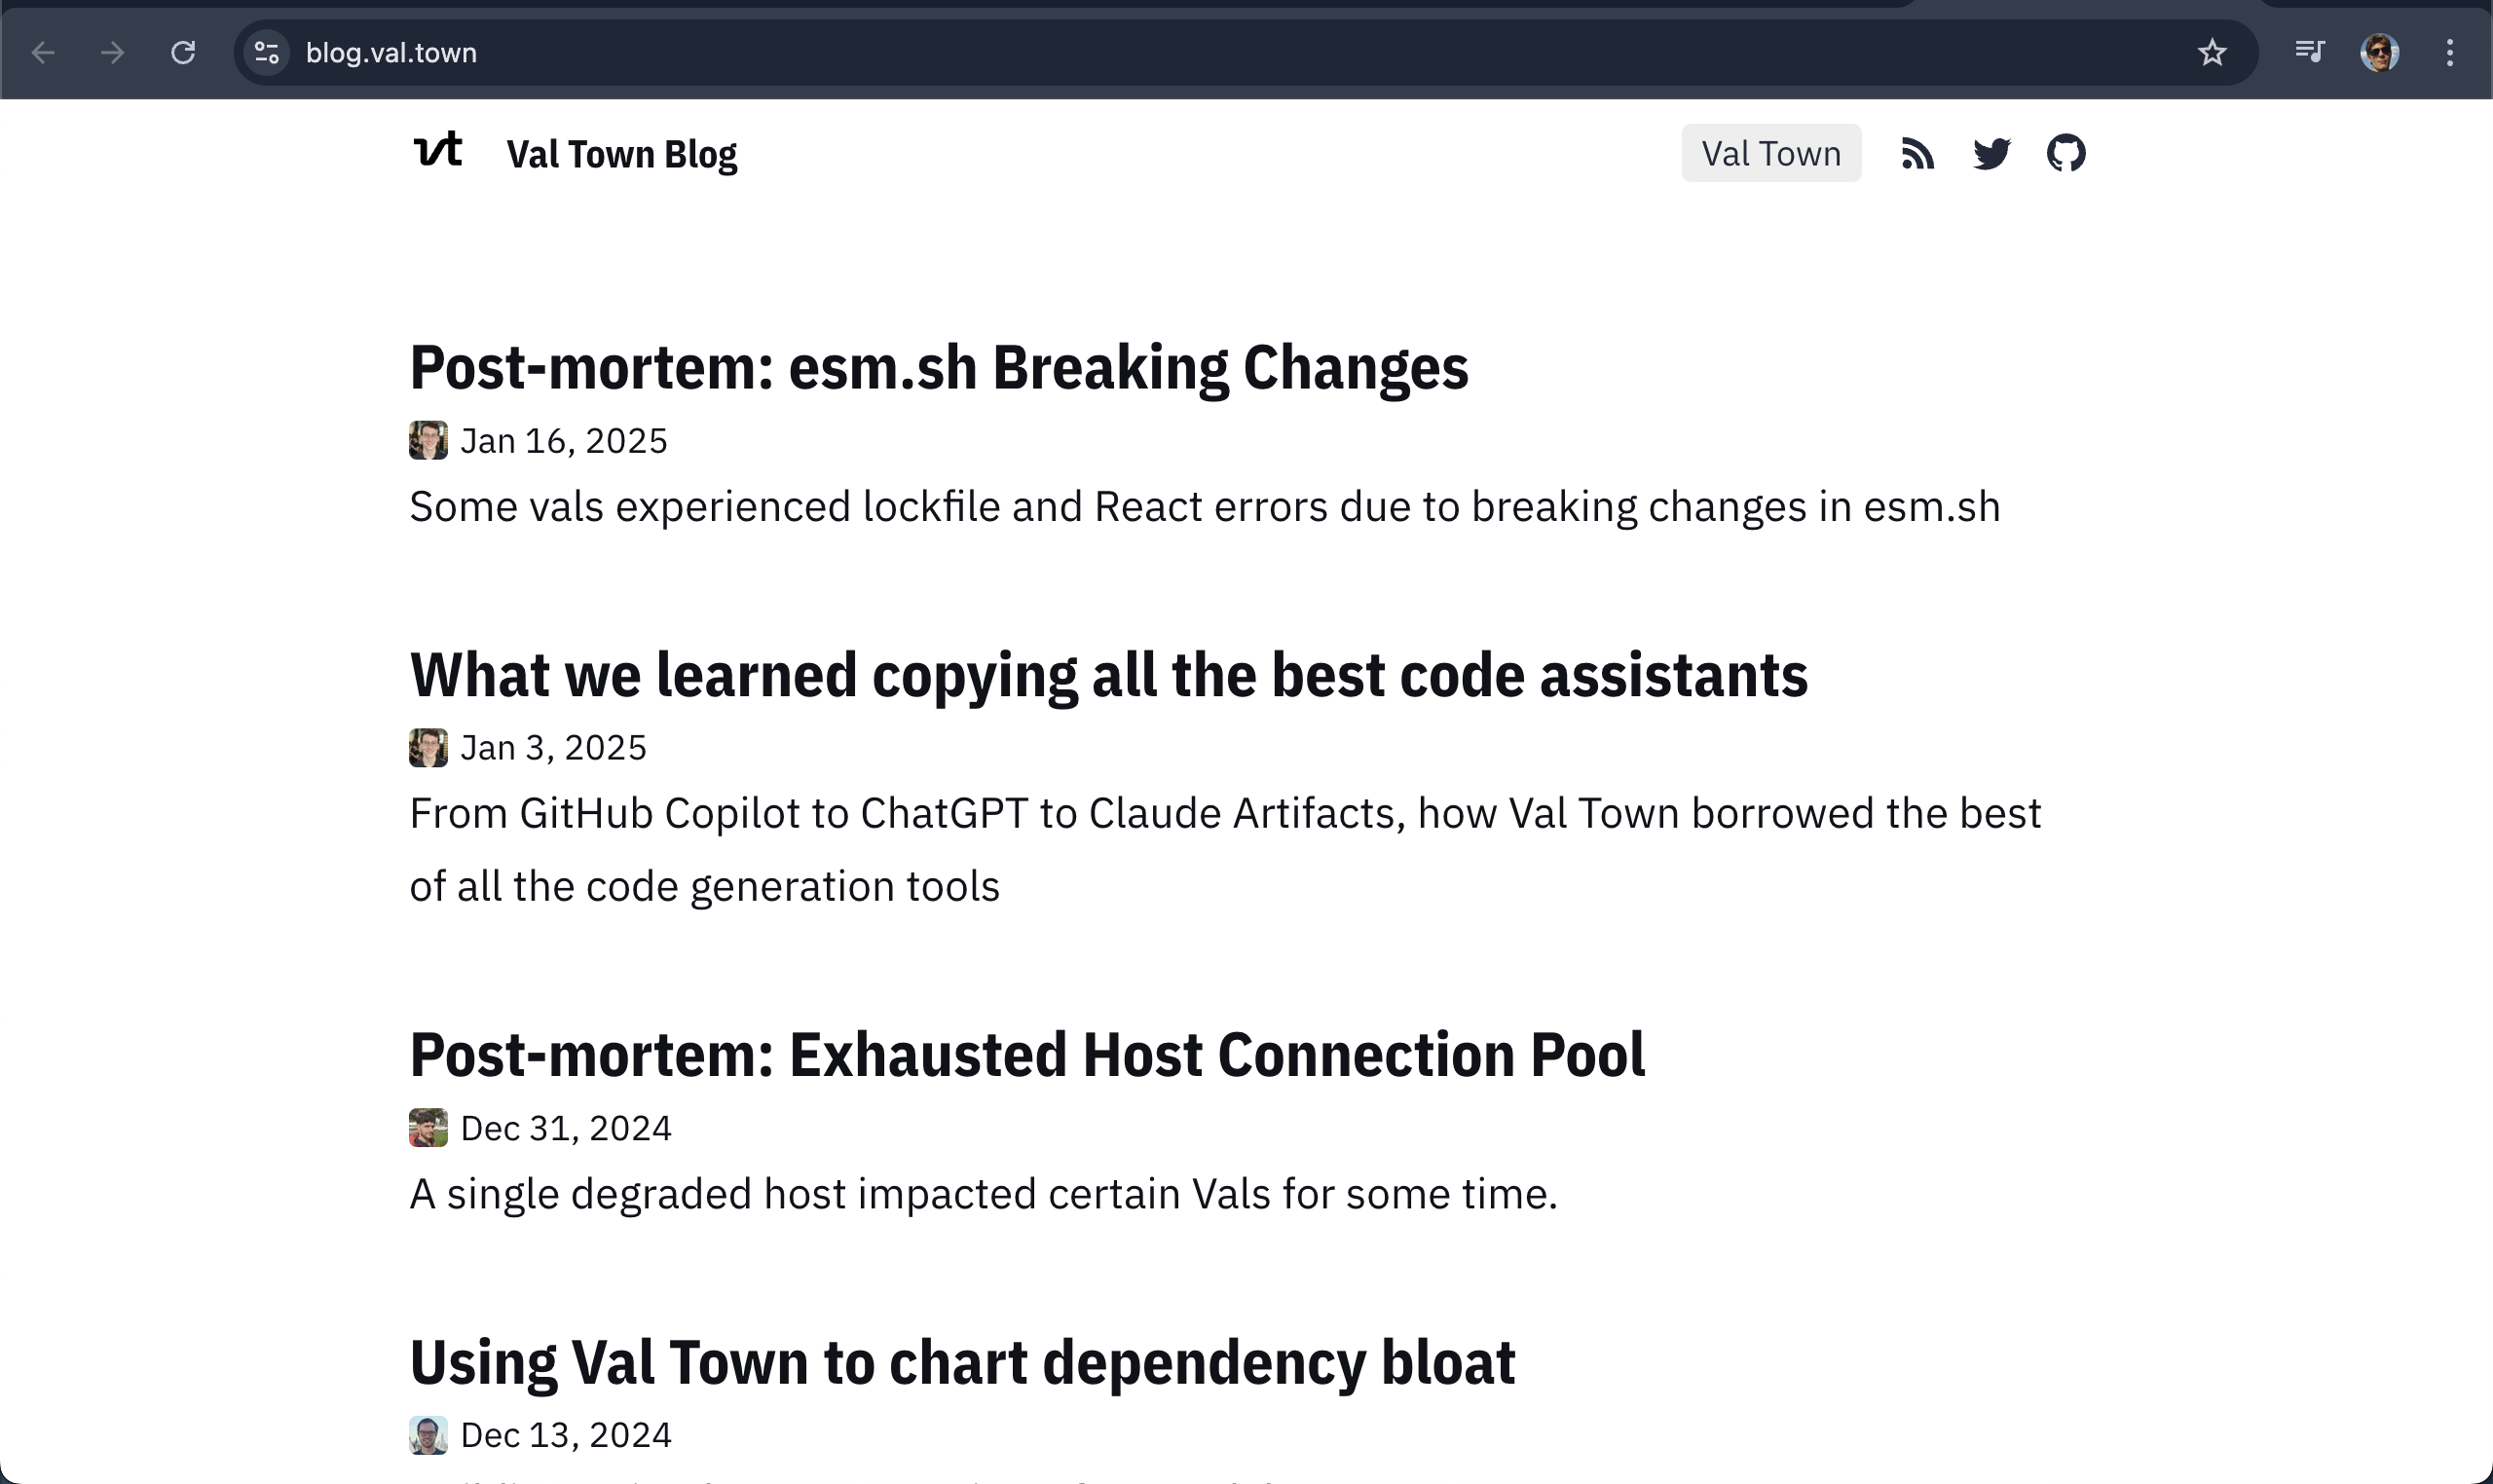Open the Twitter bird icon
This screenshot has height=1484, width=2493.
click(x=1991, y=154)
